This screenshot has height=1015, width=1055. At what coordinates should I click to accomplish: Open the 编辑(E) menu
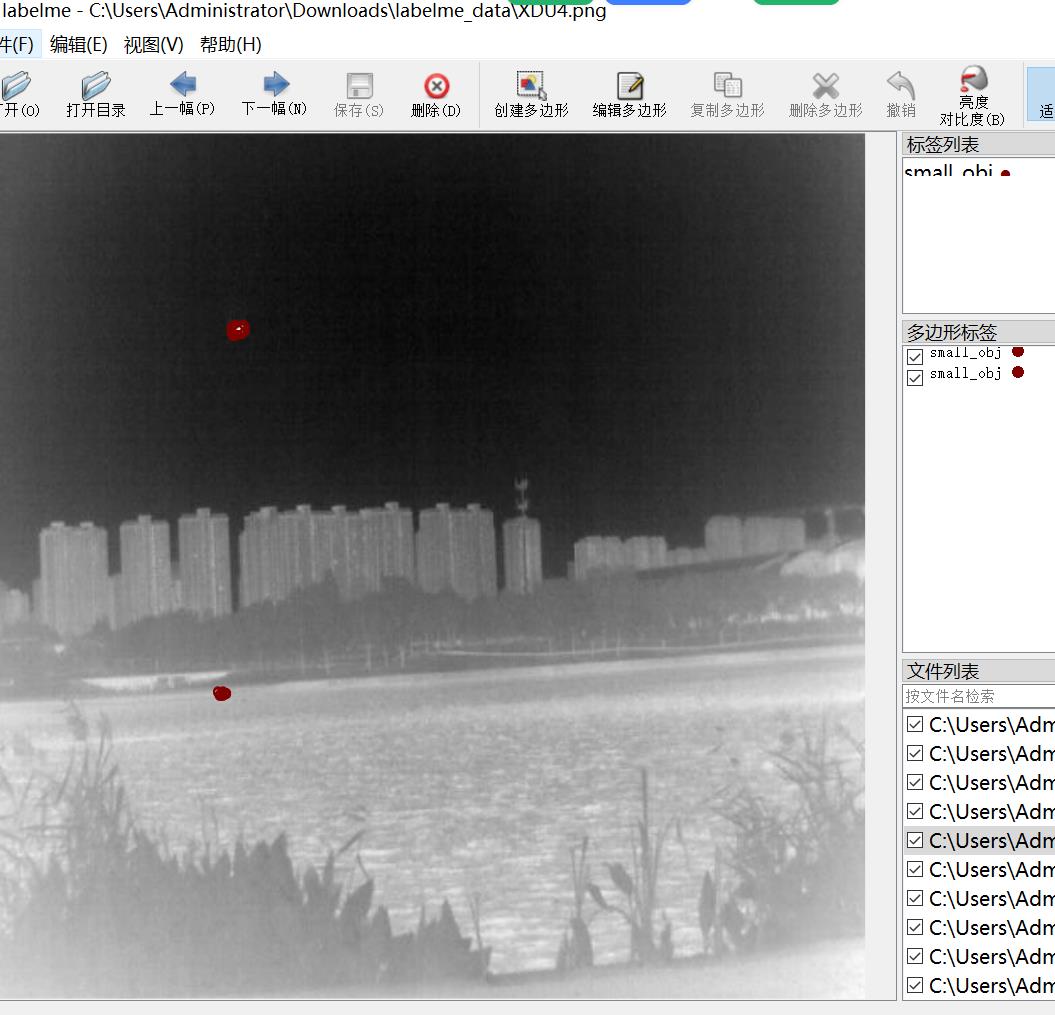pyautogui.click(x=78, y=44)
